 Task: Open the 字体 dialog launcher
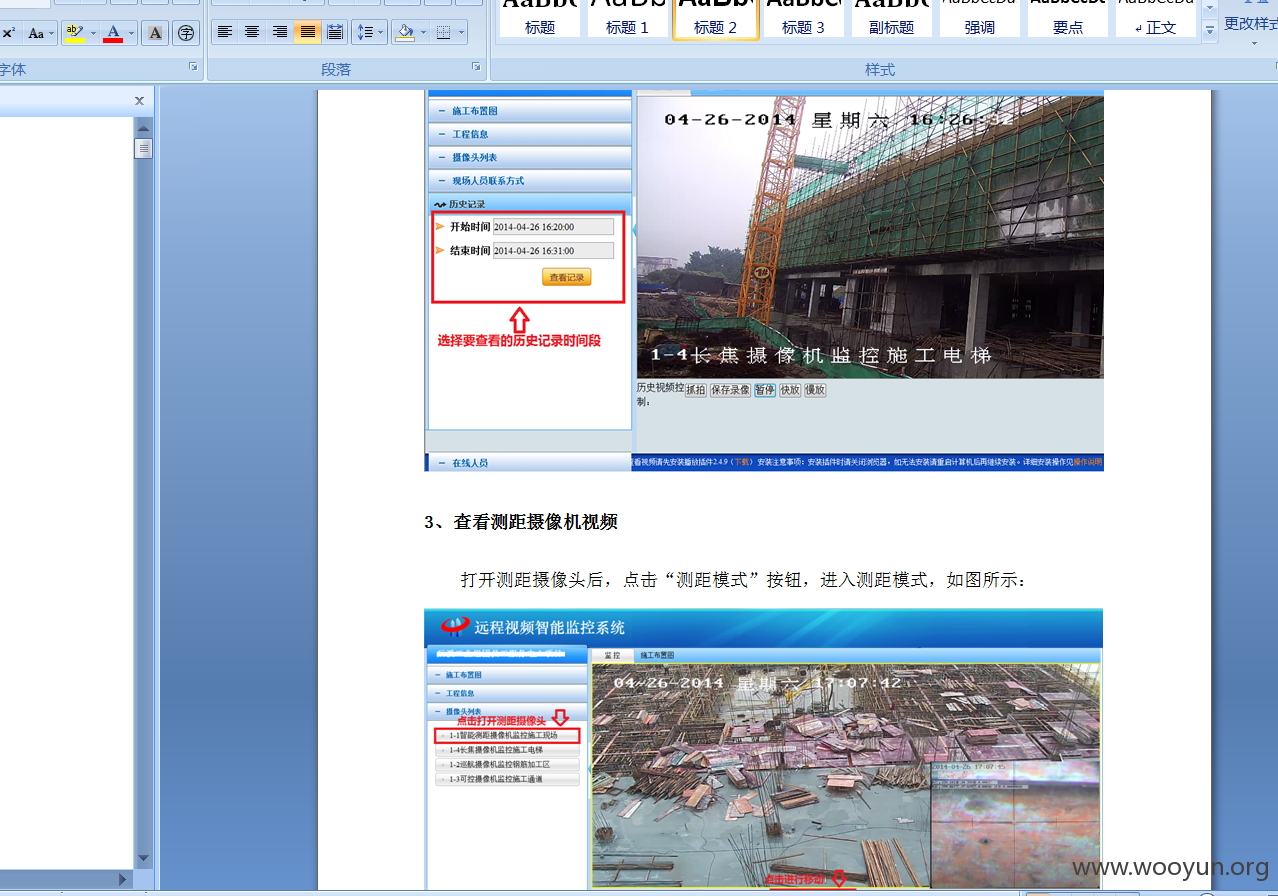(x=194, y=67)
